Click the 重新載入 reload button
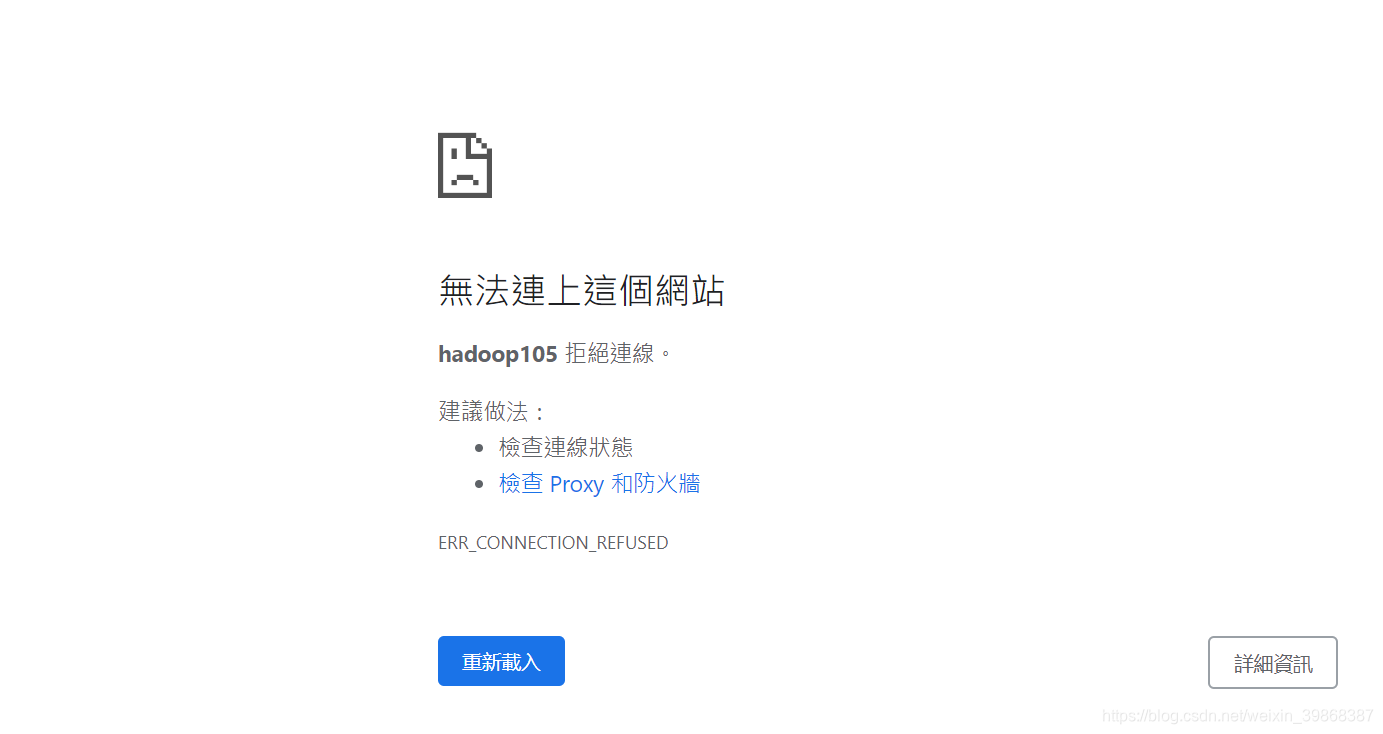The width and height of the screenshot is (1383, 734). pos(501,661)
